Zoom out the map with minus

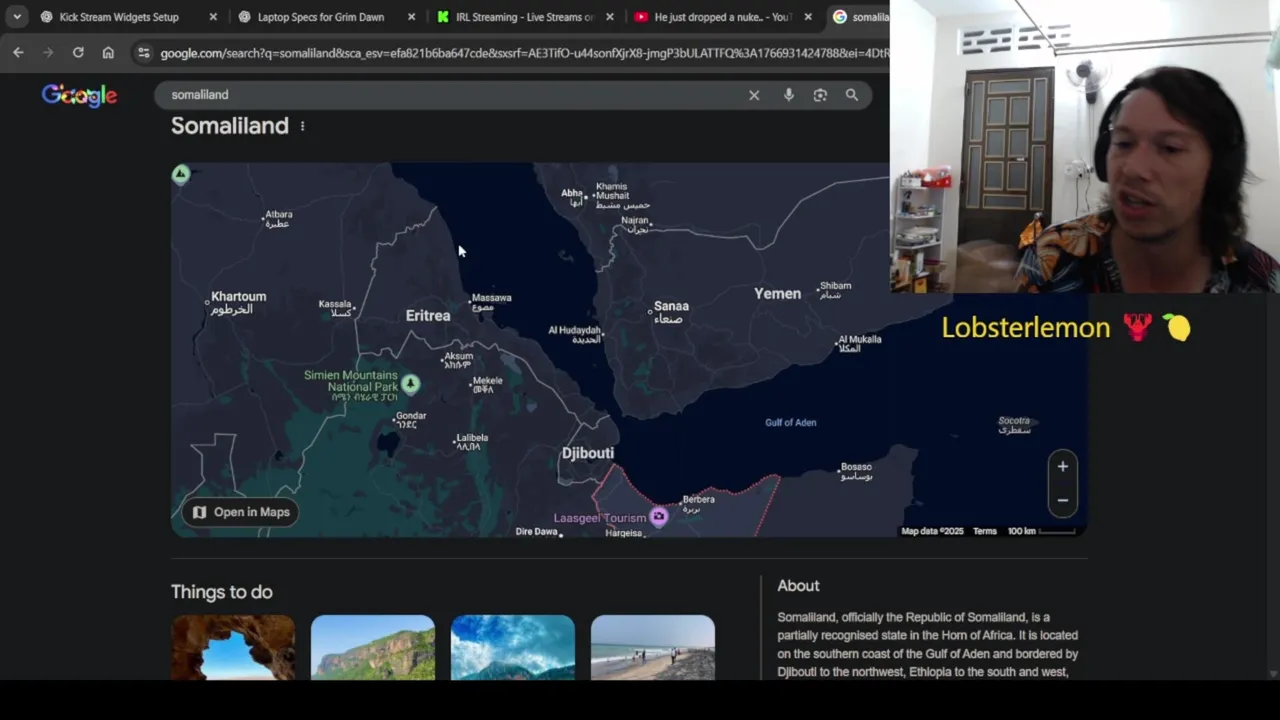1062,500
